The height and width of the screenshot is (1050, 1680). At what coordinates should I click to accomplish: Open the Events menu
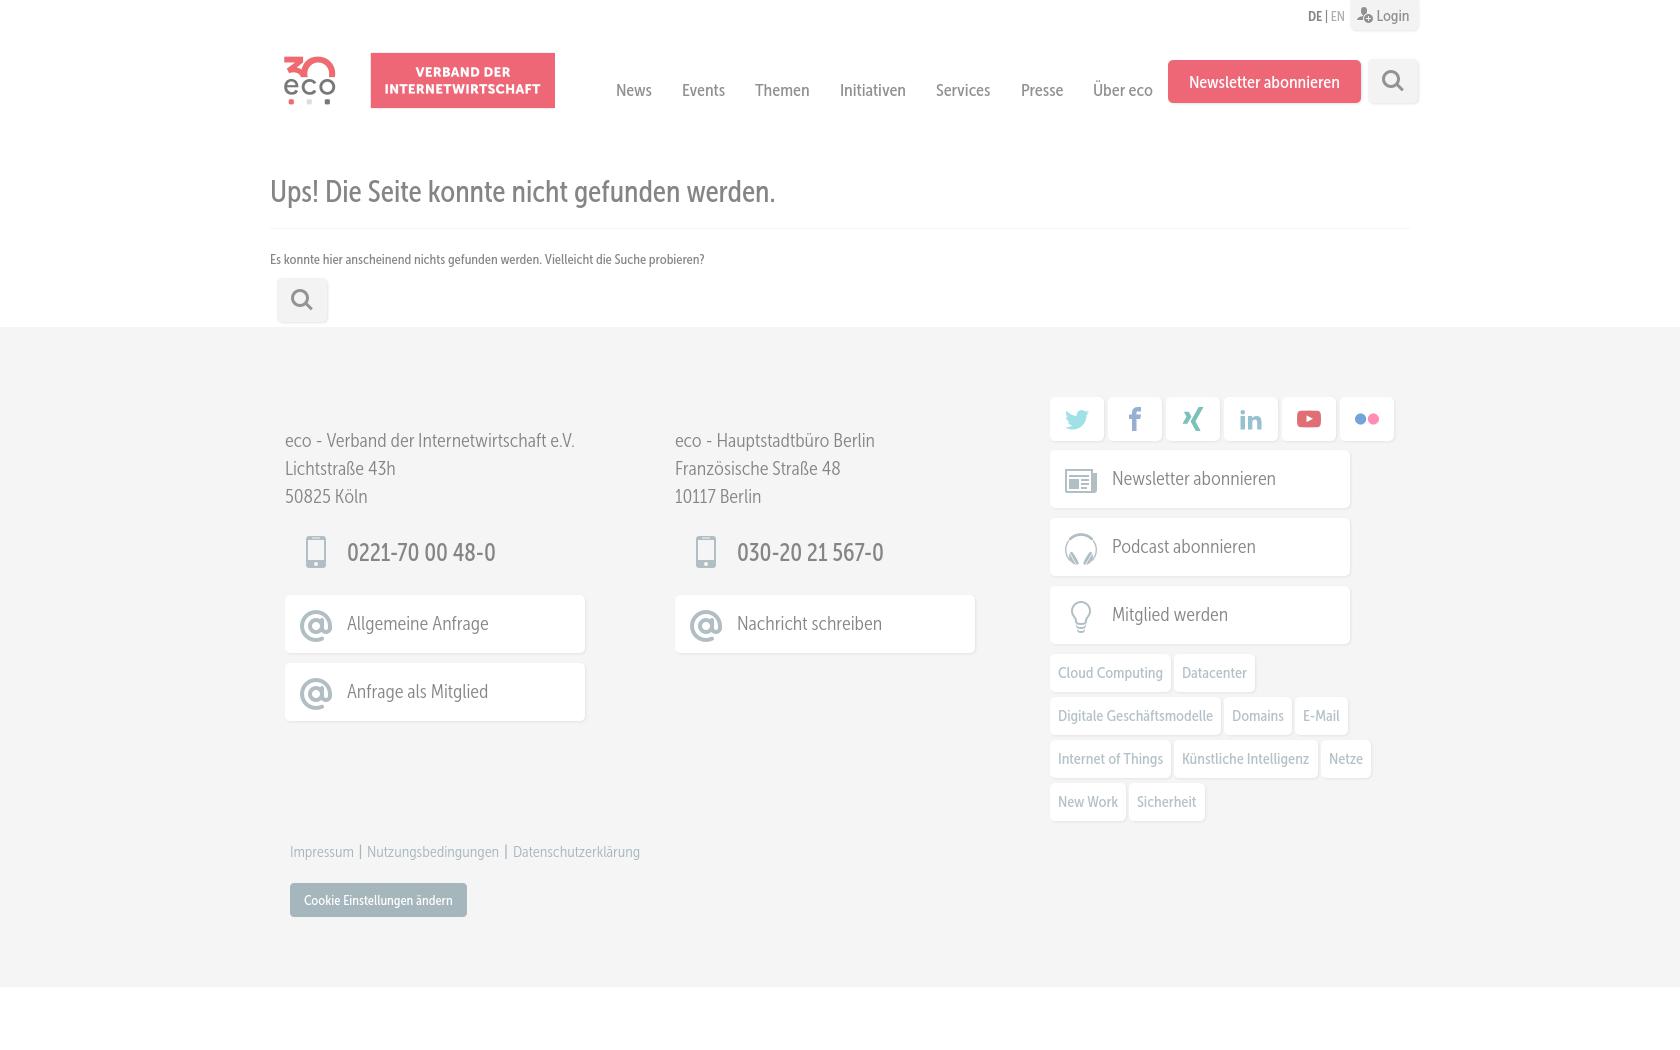tap(703, 90)
